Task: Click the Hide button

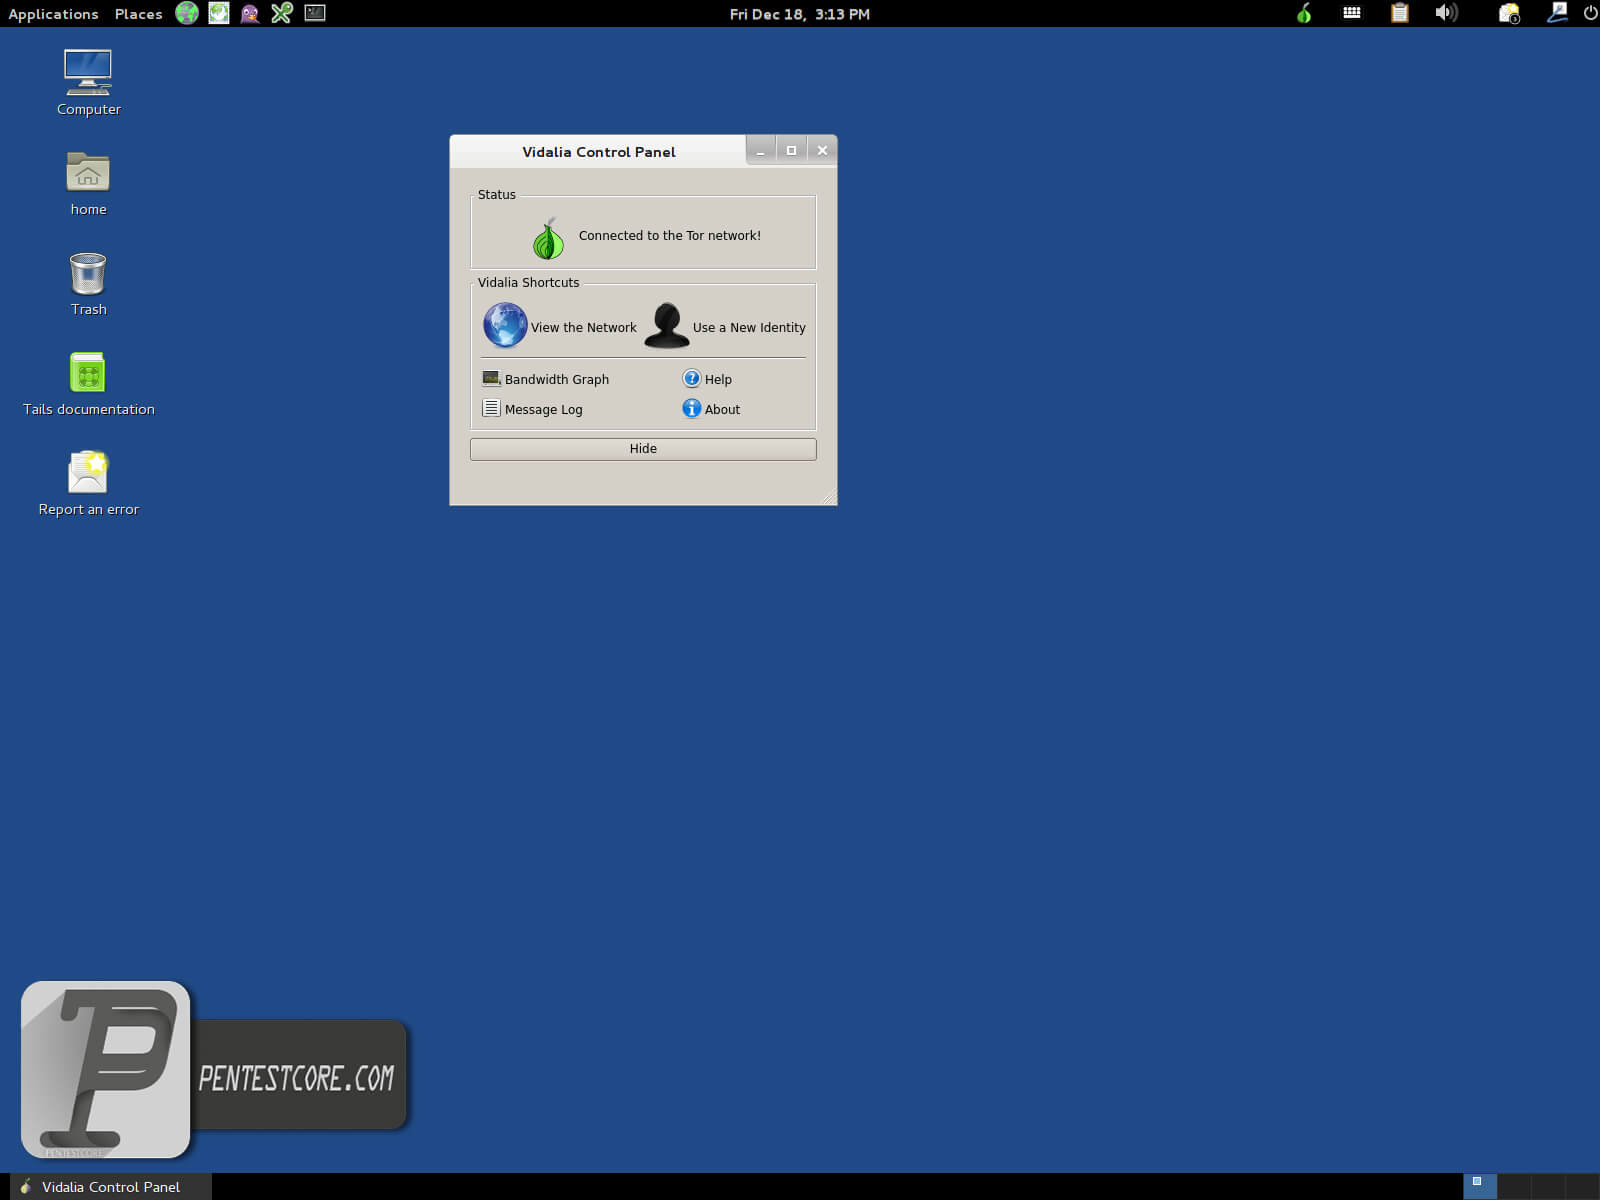Action: click(643, 449)
